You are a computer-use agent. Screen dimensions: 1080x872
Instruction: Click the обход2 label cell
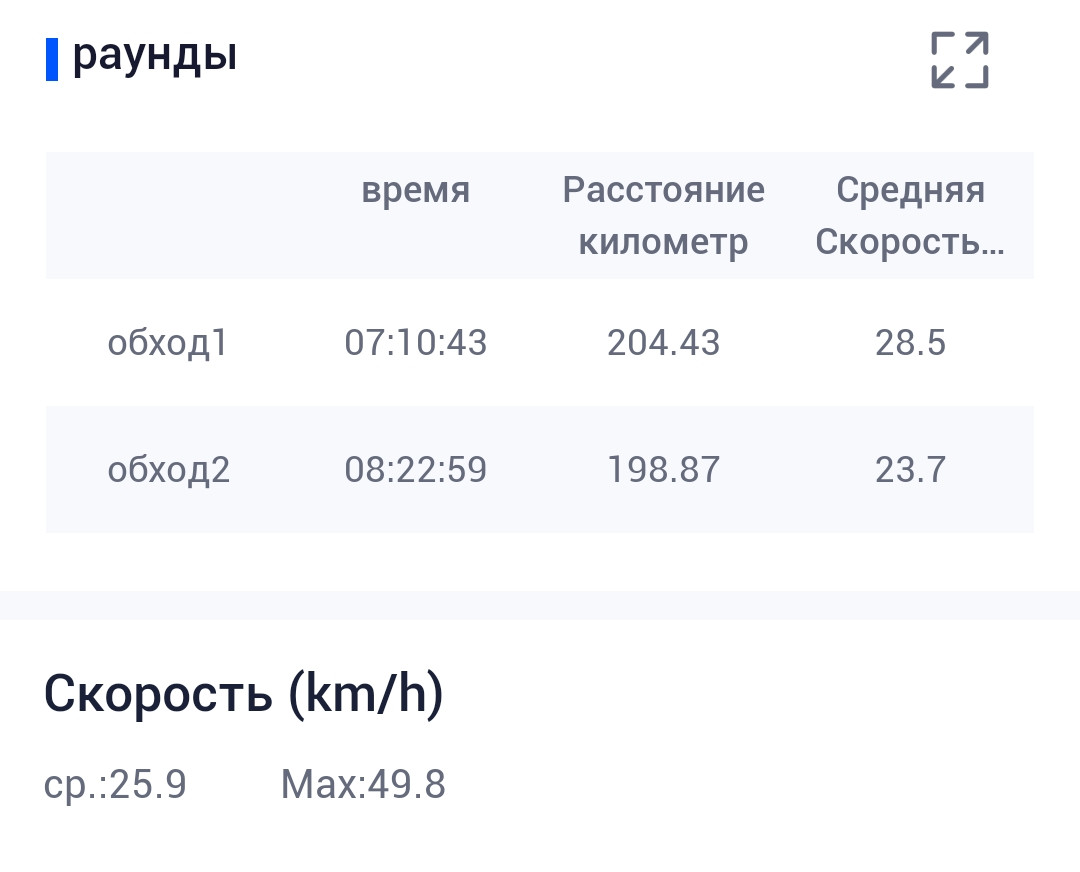tap(168, 469)
